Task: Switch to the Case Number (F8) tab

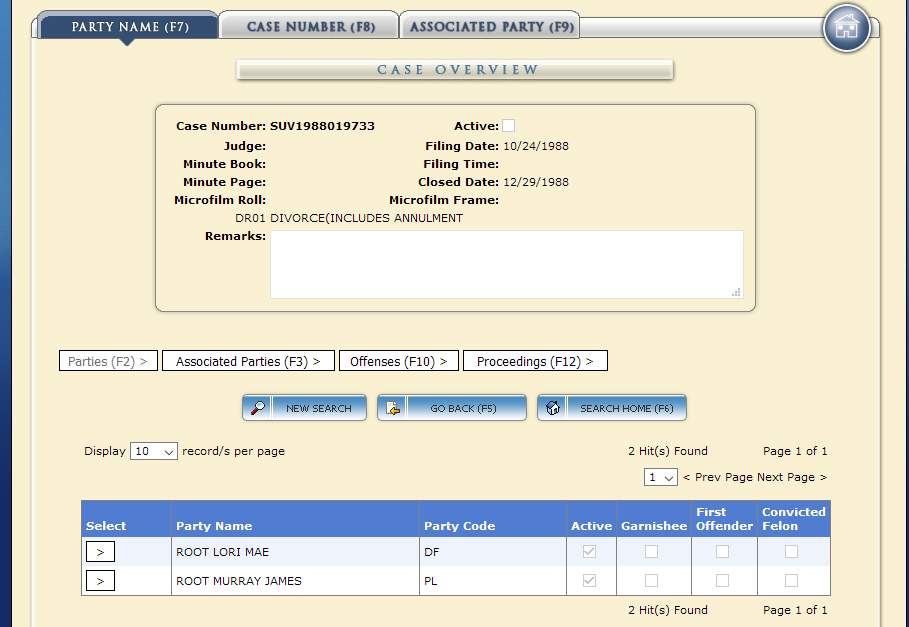Action: pyautogui.click(x=311, y=26)
